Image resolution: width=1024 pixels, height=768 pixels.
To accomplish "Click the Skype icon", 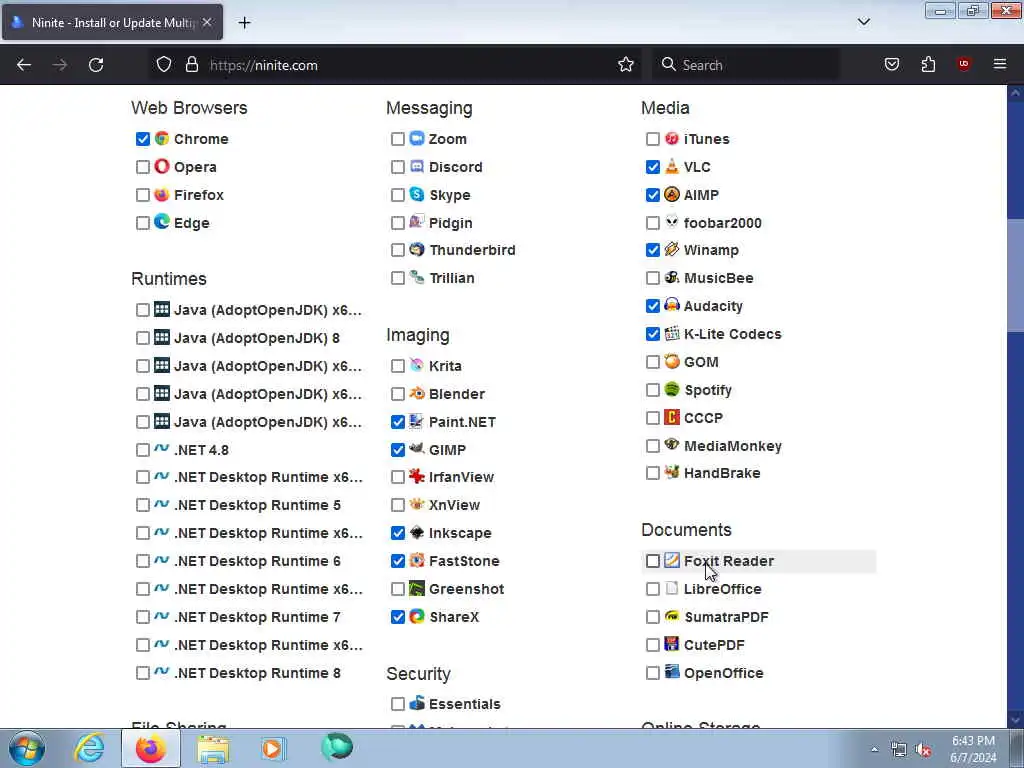I will tap(417, 195).
